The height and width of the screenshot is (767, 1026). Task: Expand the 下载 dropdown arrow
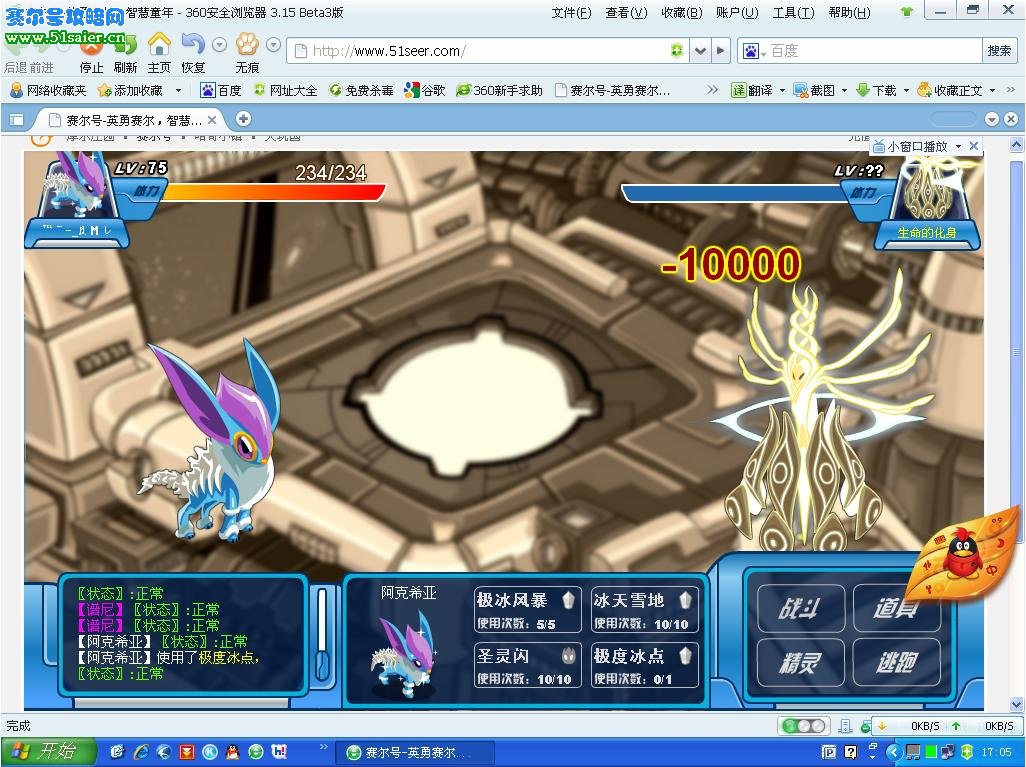[906, 90]
